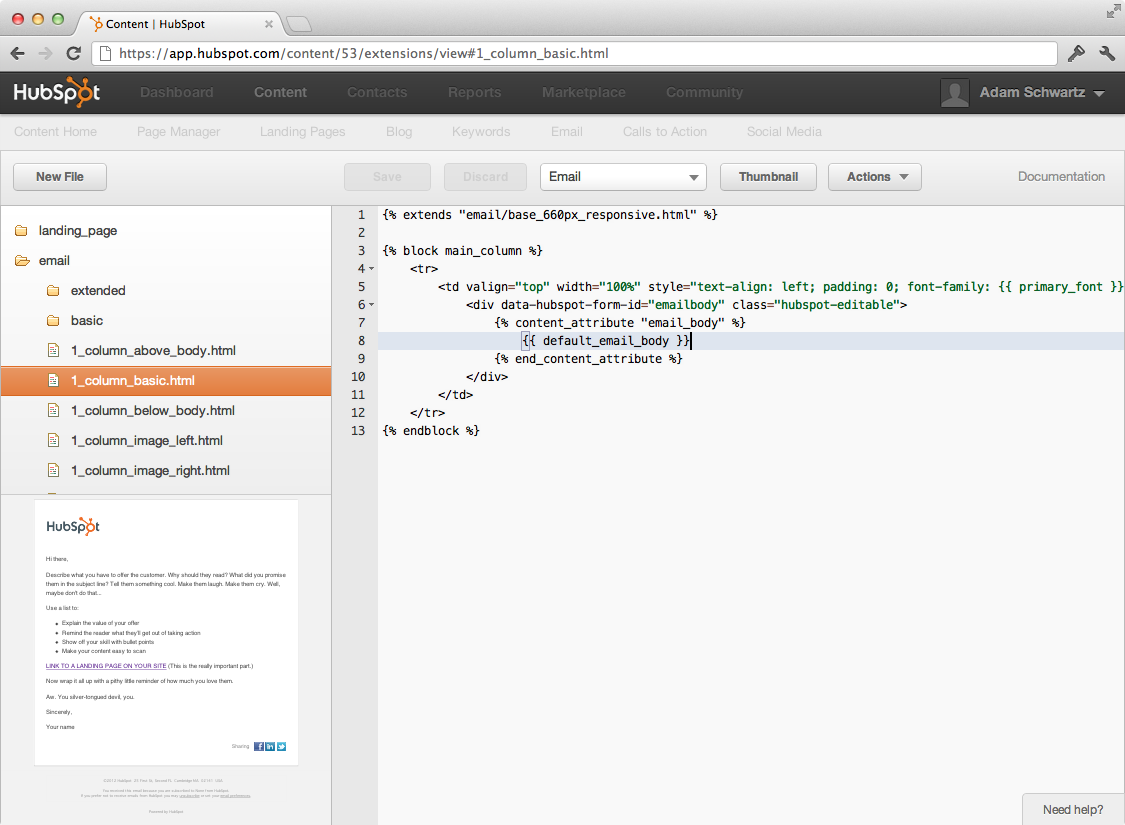Image resolution: width=1125 pixels, height=825 pixels.
Task: Click the Need help? button
Action: (x=1073, y=810)
